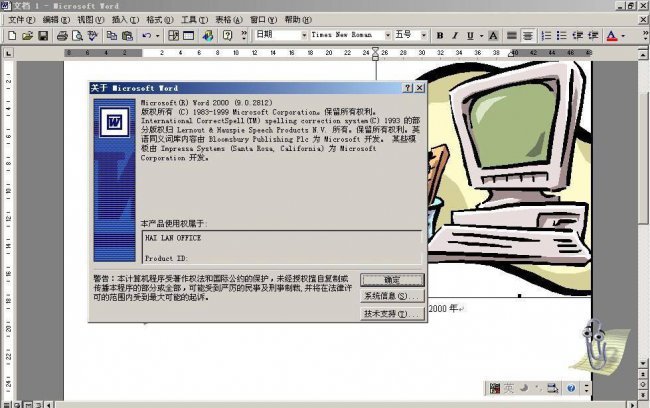Open Times New Roman font dropdown
This screenshot has width=650, height=408.
[388, 35]
